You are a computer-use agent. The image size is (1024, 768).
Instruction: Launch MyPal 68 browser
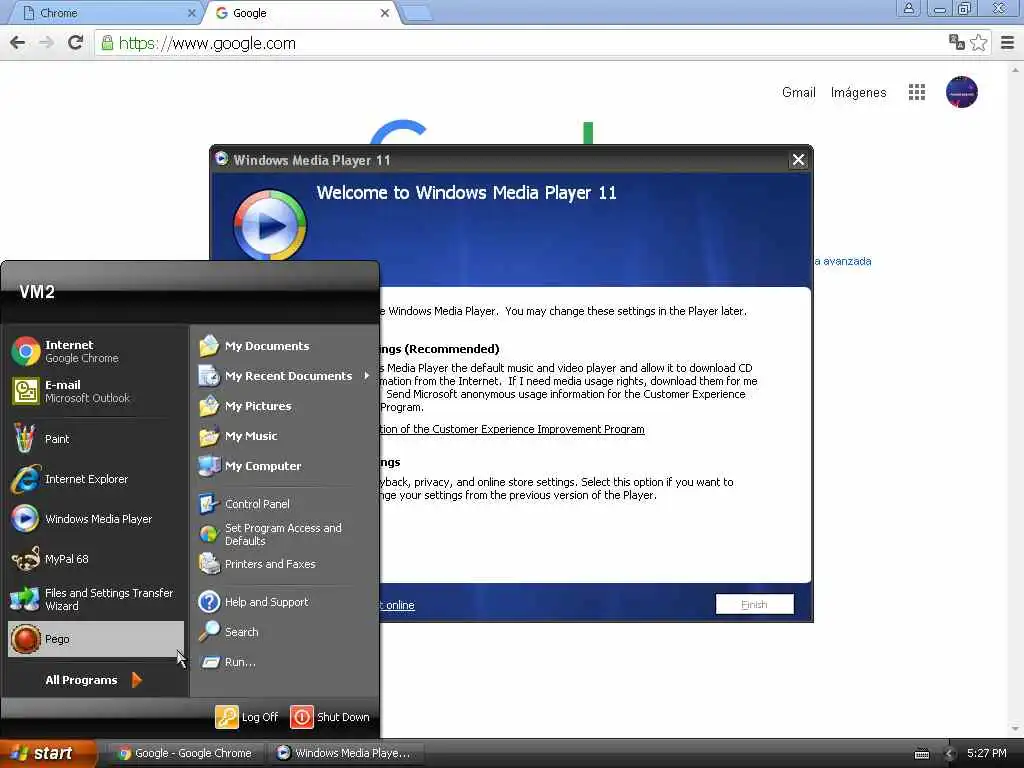pos(95,559)
